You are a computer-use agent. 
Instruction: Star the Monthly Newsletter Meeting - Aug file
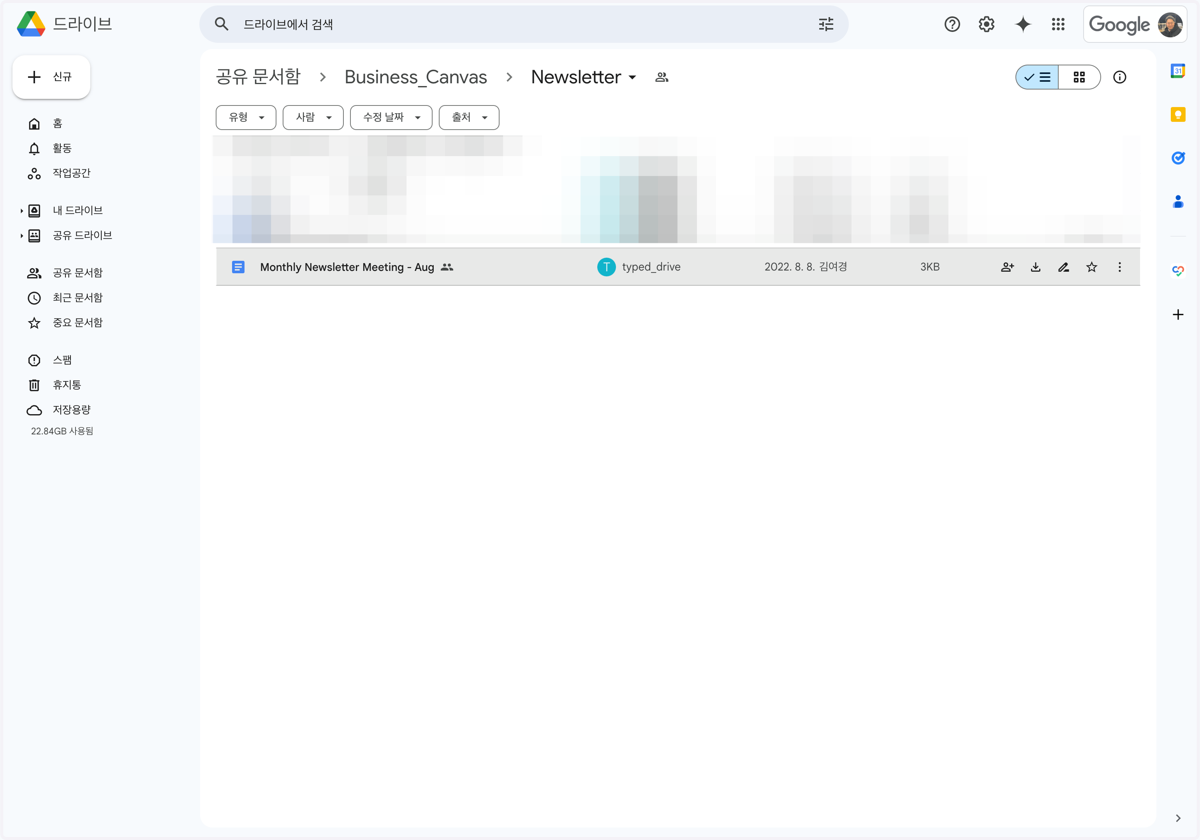(x=1091, y=267)
